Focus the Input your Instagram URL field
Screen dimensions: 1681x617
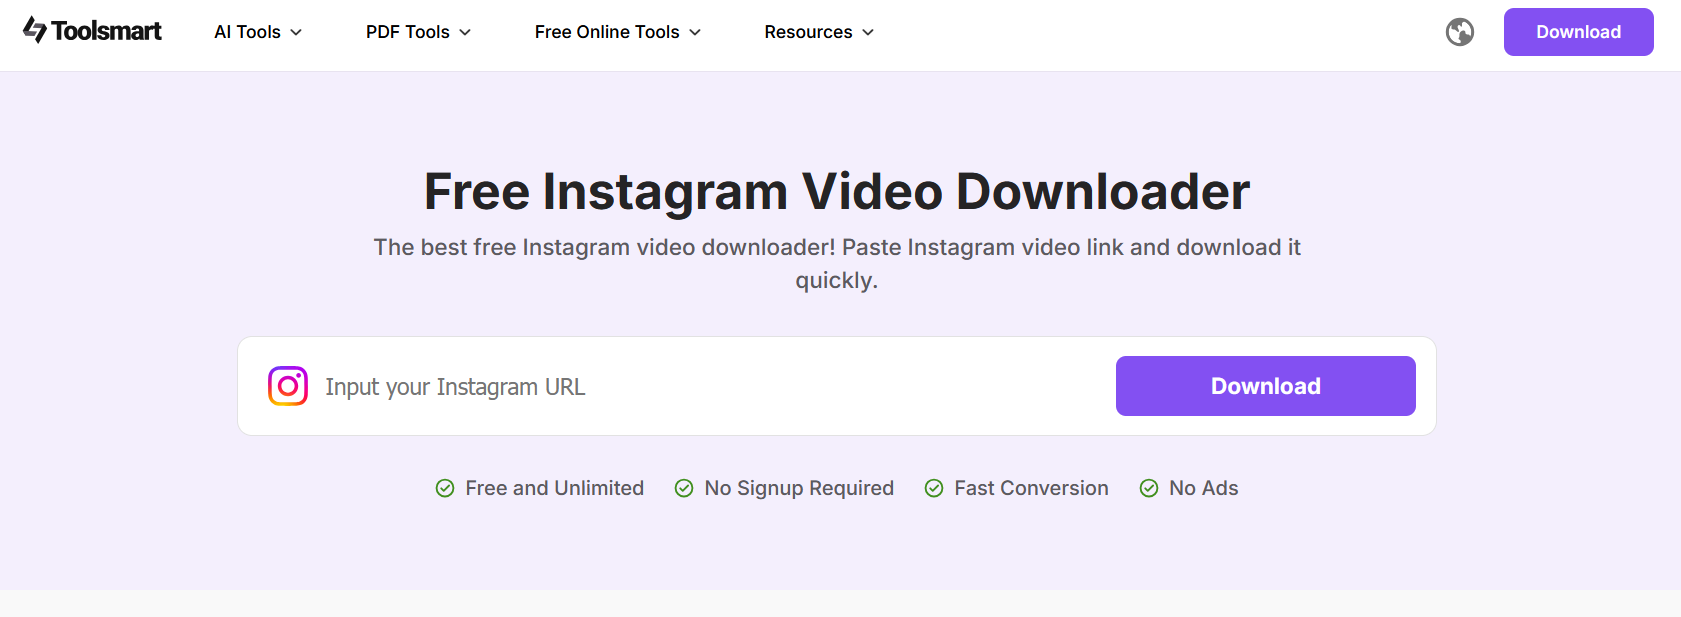click(710, 387)
